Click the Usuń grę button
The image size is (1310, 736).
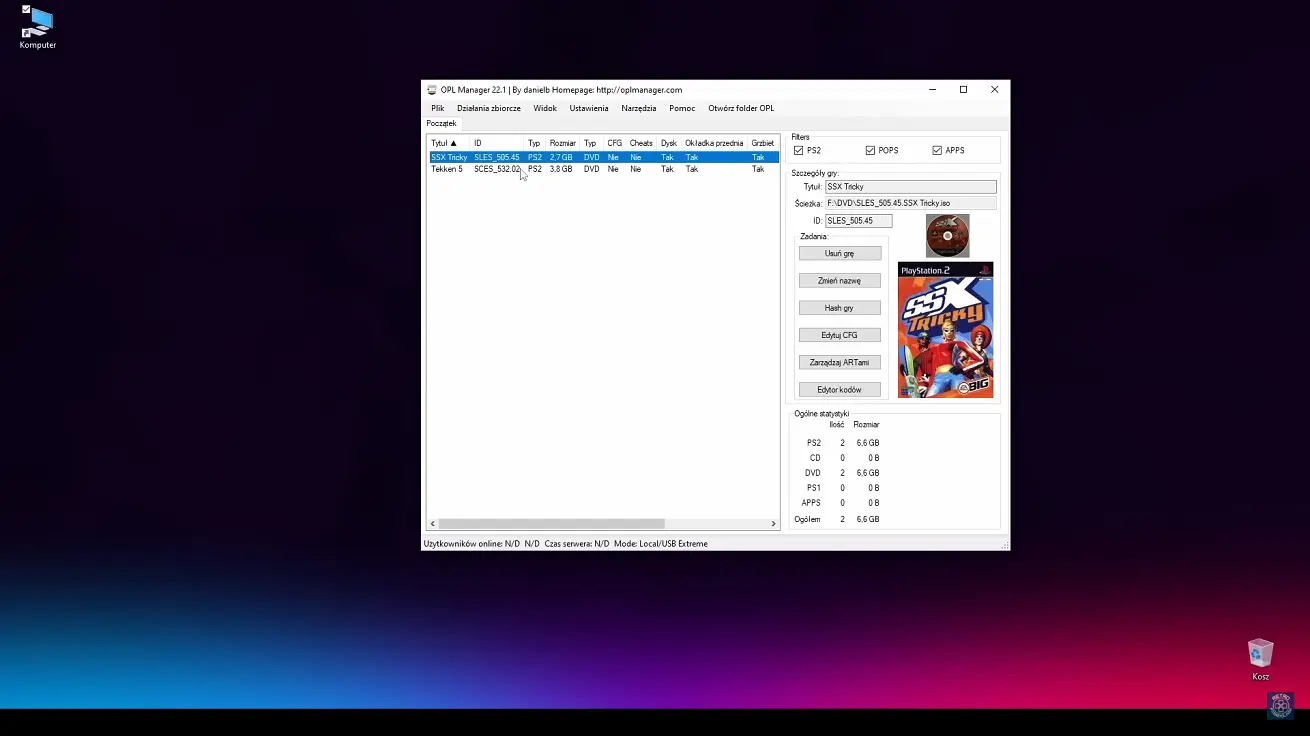pyautogui.click(x=839, y=253)
